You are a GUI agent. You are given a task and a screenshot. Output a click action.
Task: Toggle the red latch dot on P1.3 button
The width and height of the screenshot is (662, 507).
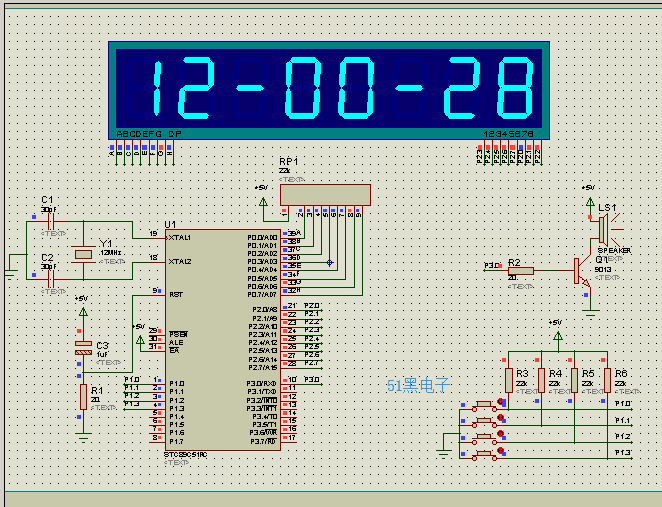[500, 450]
